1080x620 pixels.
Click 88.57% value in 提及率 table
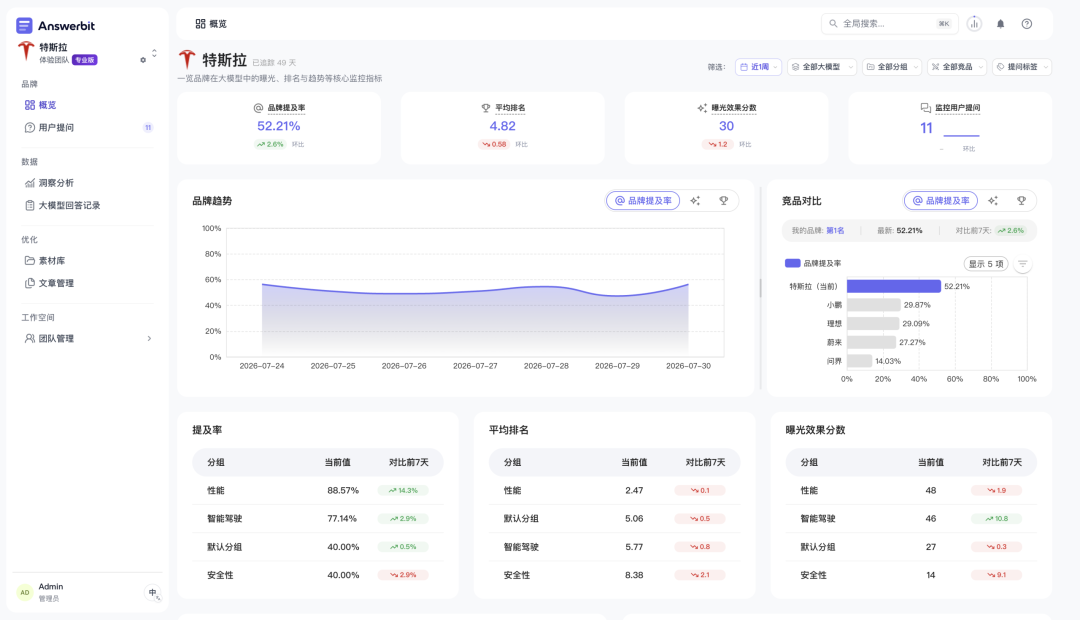point(343,490)
